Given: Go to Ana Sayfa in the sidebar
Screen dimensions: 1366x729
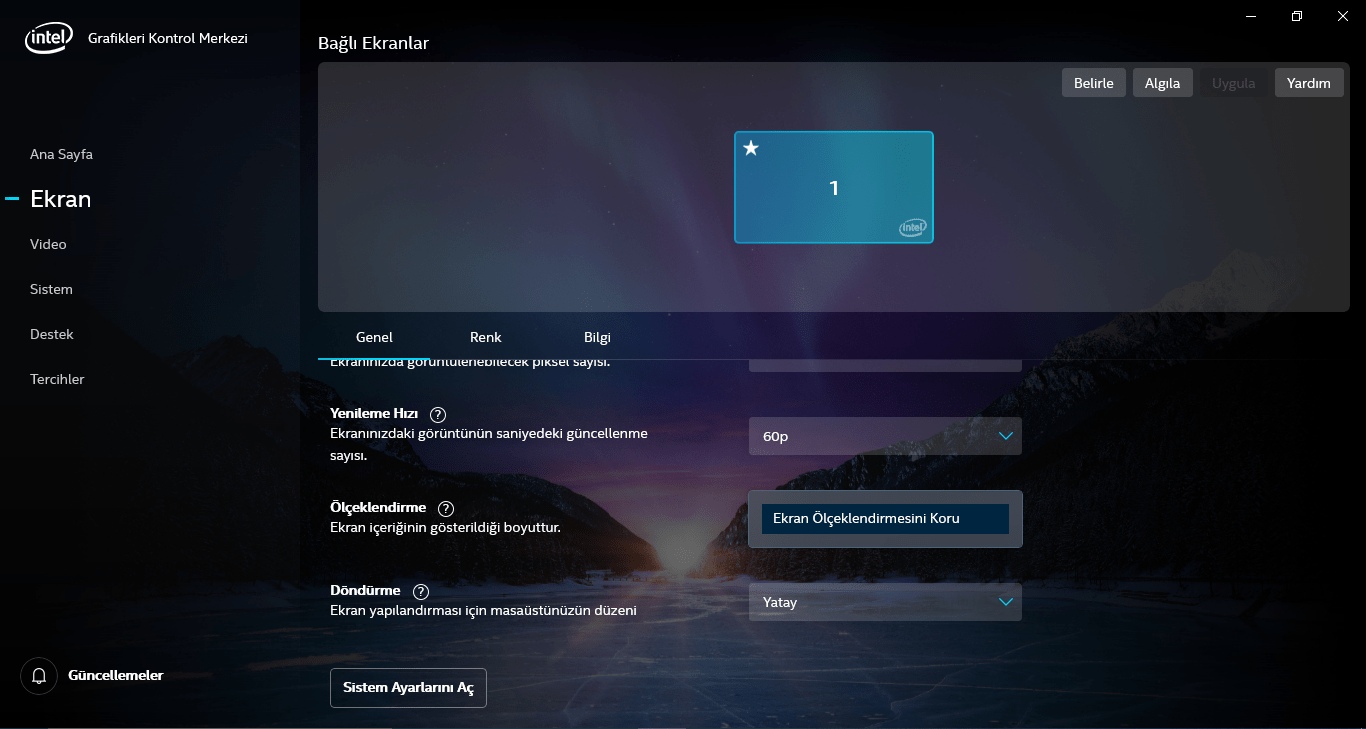Looking at the screenshot, I should pos(61,154).
